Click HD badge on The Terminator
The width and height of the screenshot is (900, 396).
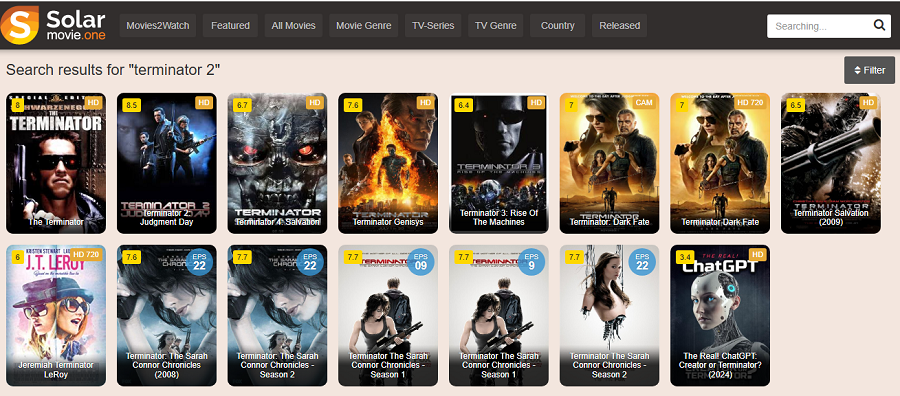point(94,103)
